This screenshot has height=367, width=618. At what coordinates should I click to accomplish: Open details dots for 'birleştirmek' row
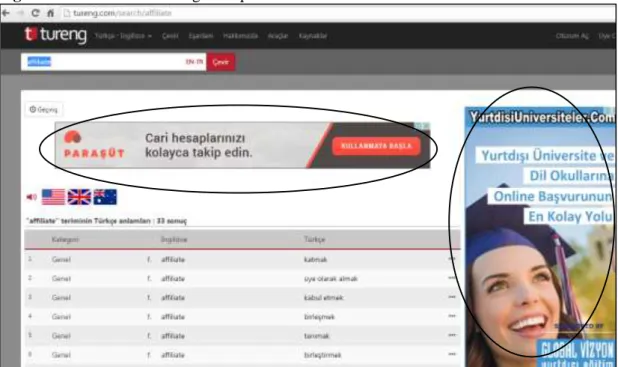pyautogui.click(x=452, y=354)
